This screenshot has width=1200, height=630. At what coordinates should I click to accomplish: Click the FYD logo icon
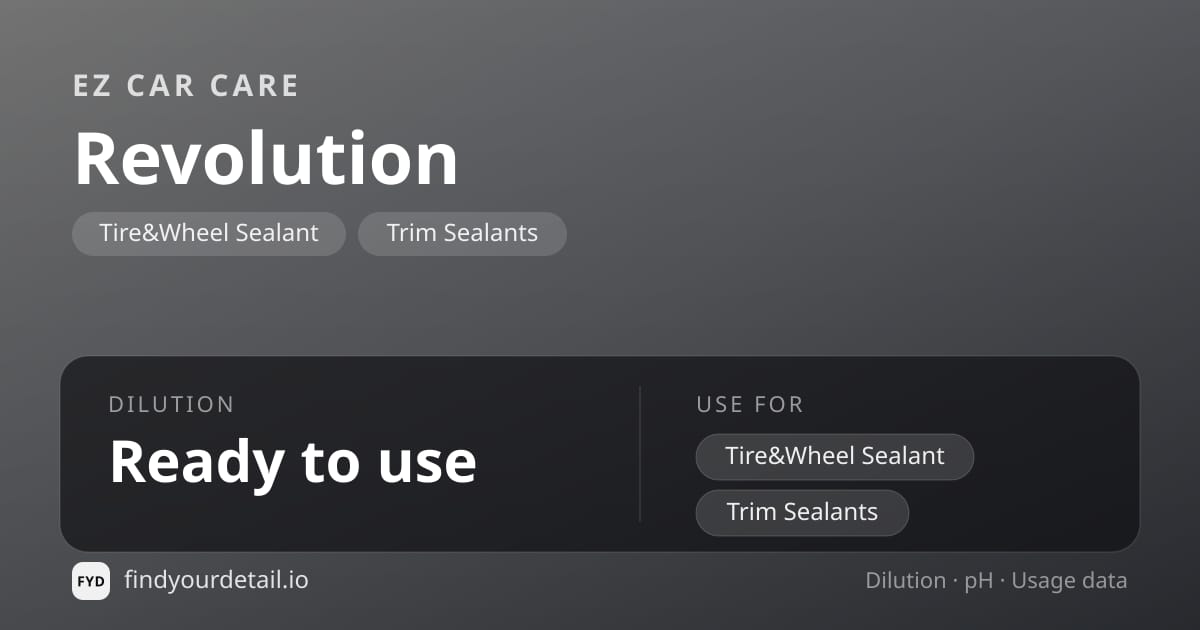pyautogui.click(x=91, y=581)
